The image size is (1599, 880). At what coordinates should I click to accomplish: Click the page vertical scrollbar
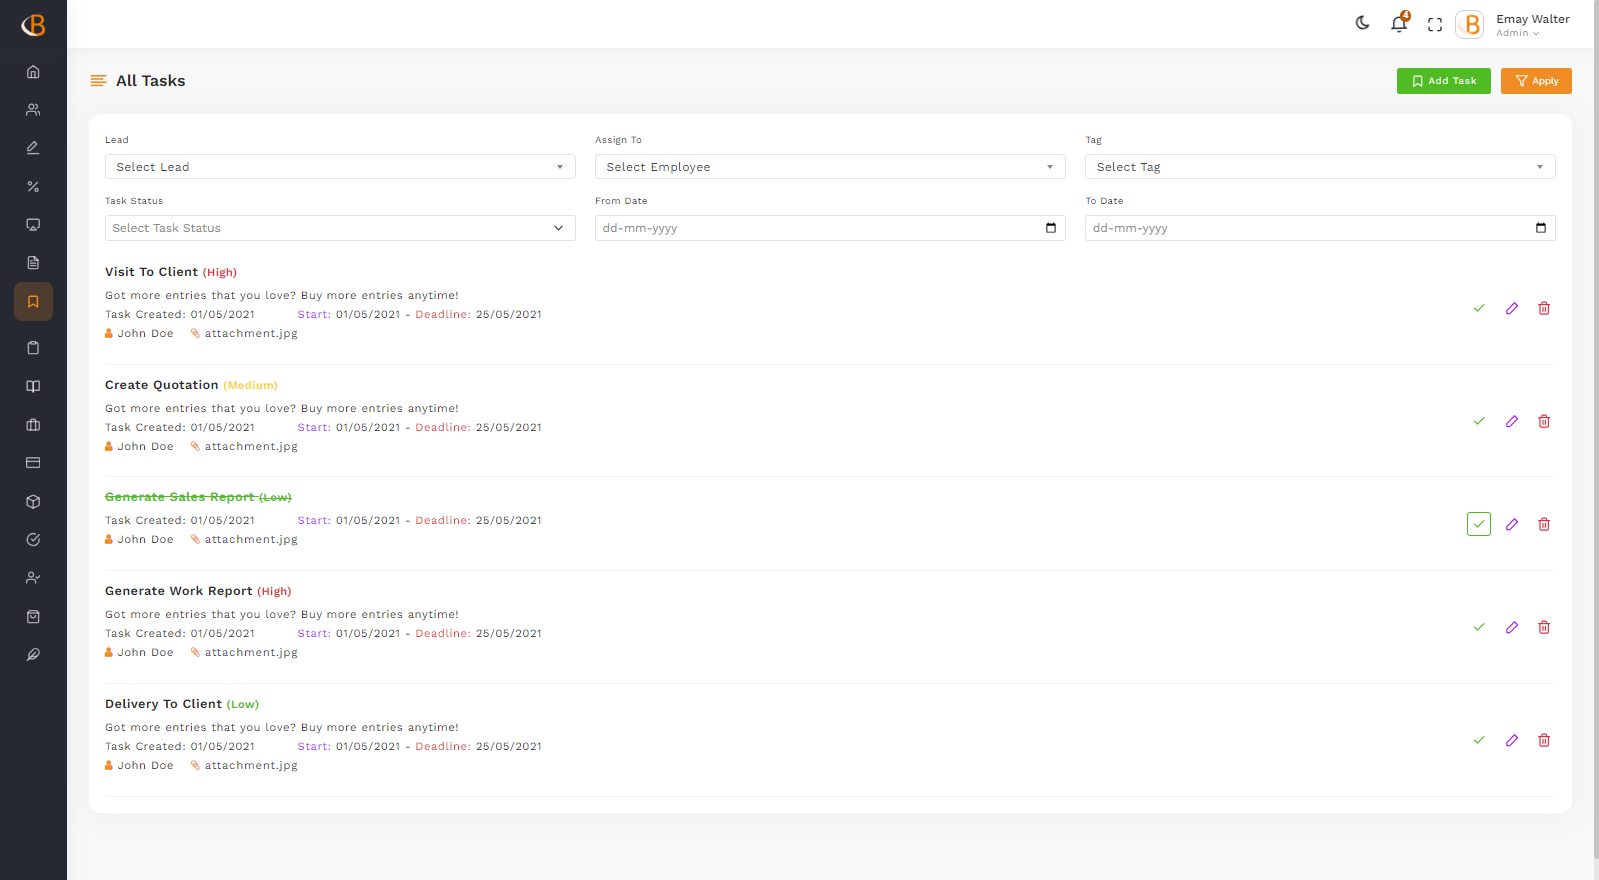point(1595,430)
